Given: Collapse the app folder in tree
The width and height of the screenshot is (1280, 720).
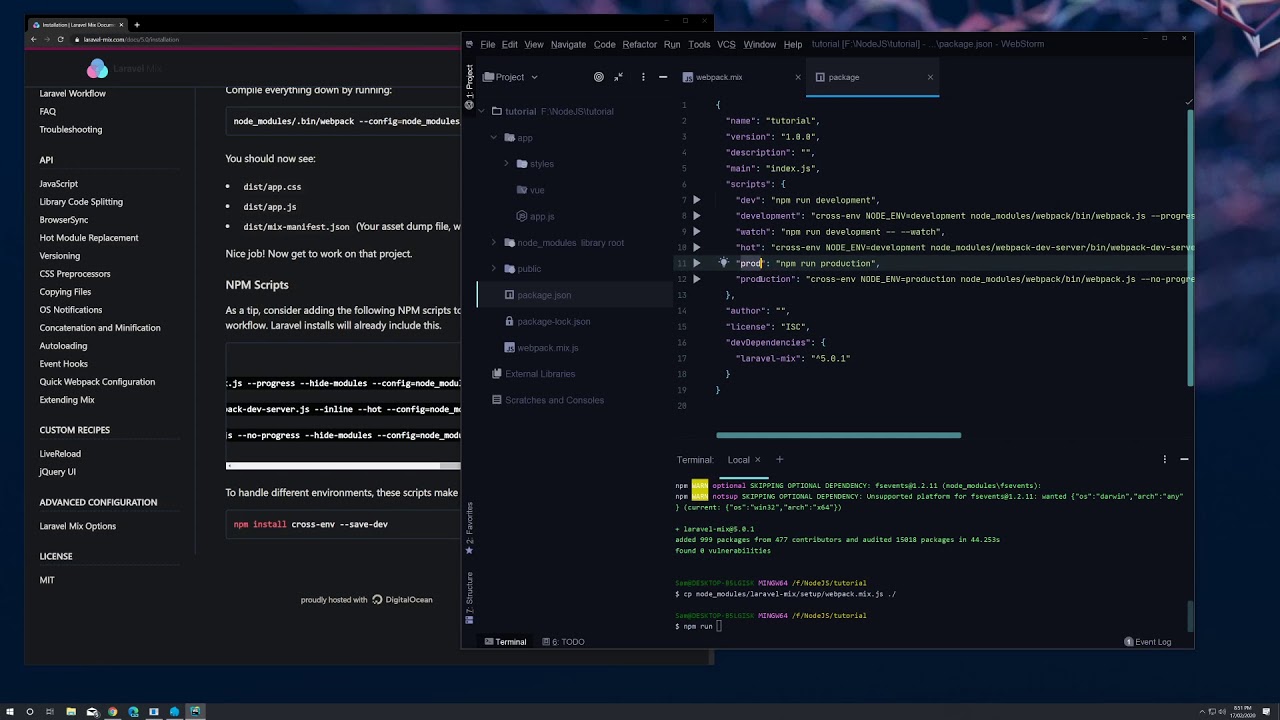Looking at the screenshot, I should 493,137.
